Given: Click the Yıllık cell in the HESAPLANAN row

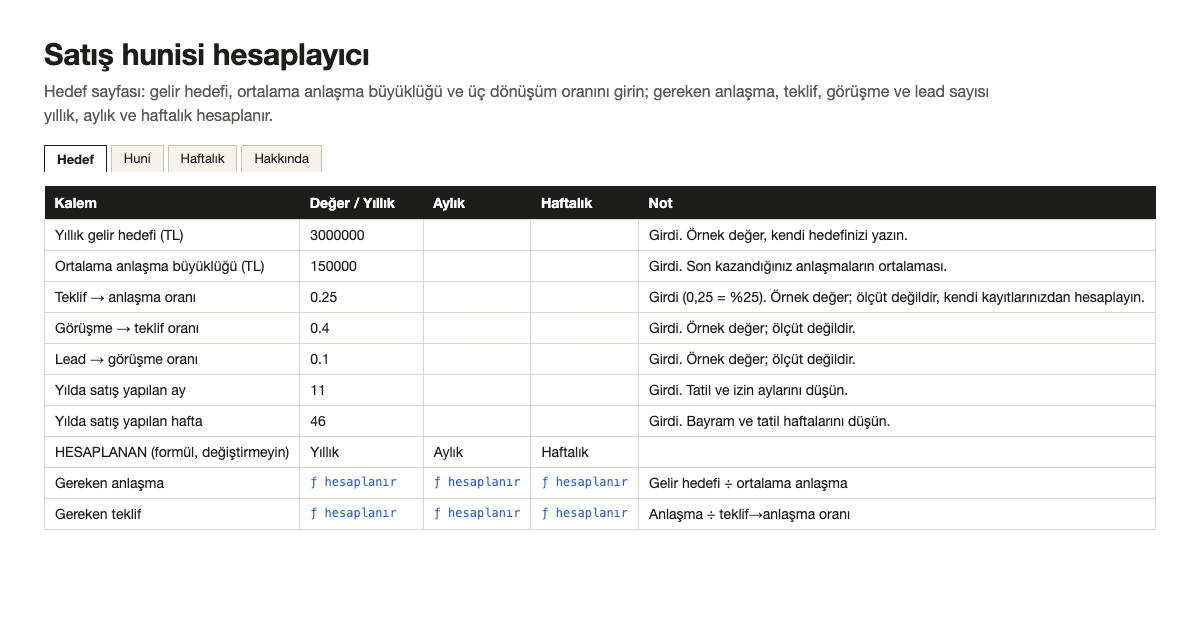Looking at the screenshot, I should coord(361,452).
